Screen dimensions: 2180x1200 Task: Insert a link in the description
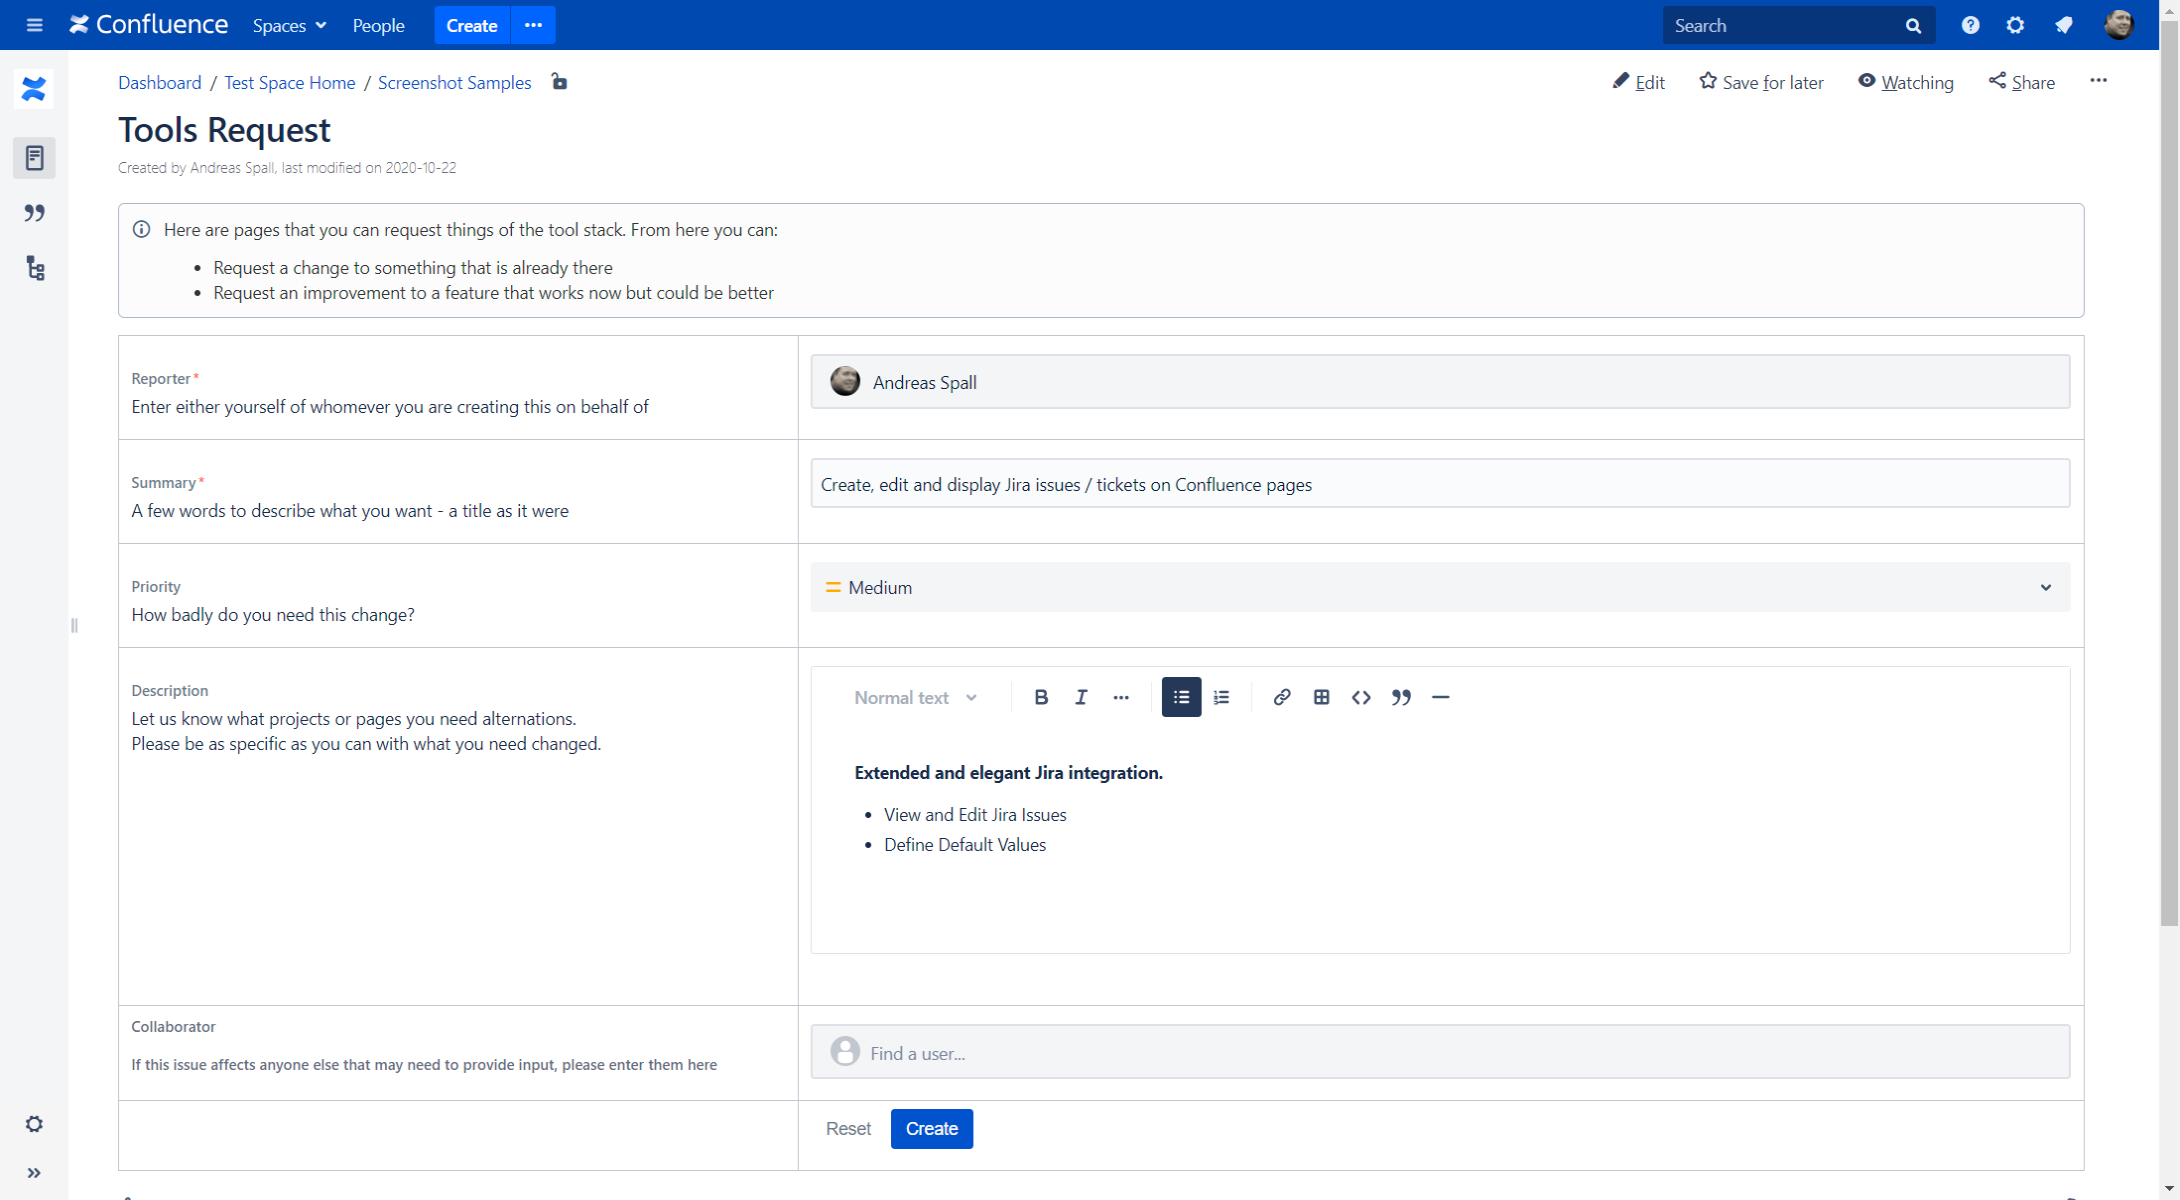click(1281, 698)
